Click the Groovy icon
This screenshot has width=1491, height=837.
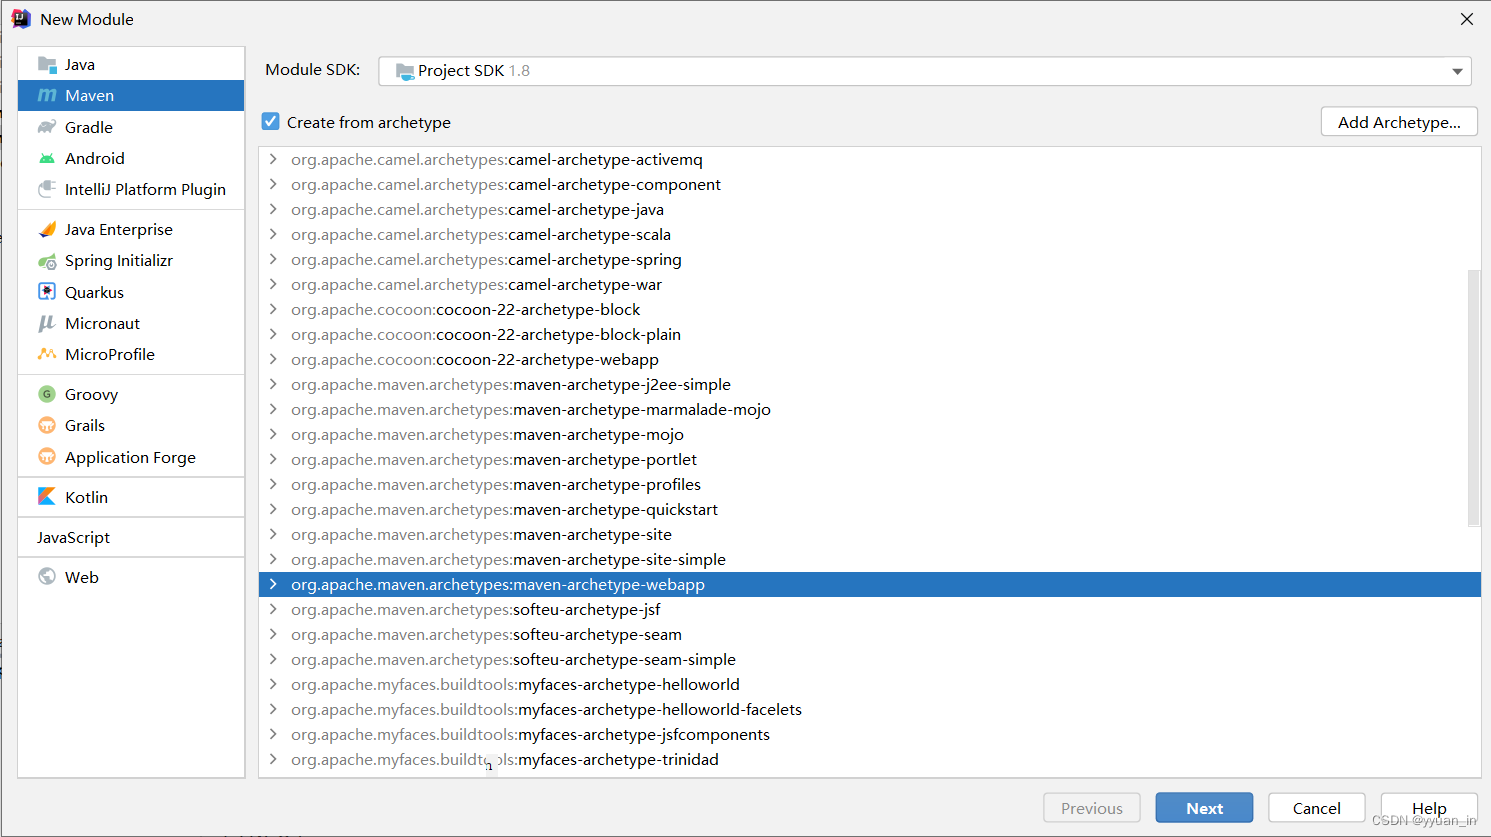[47, 394]
